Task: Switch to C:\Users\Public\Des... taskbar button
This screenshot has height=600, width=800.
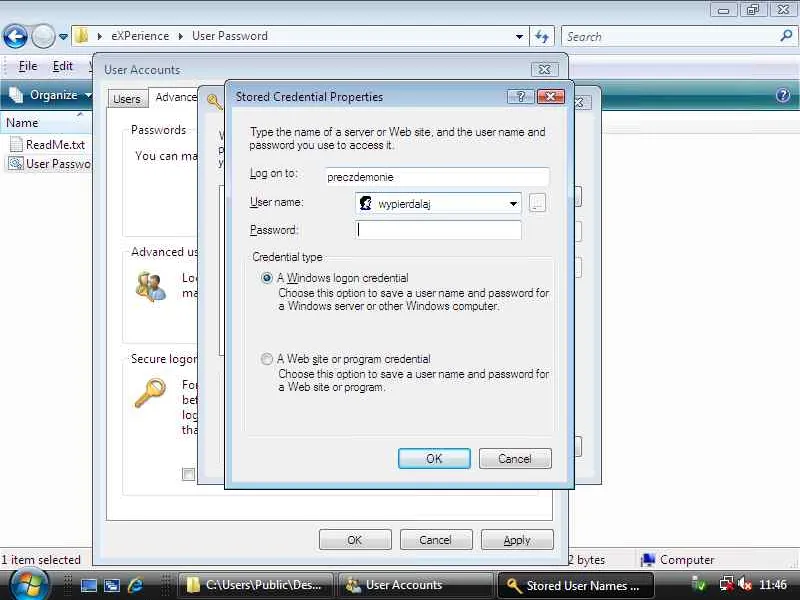Action: [x=257, y=585]
